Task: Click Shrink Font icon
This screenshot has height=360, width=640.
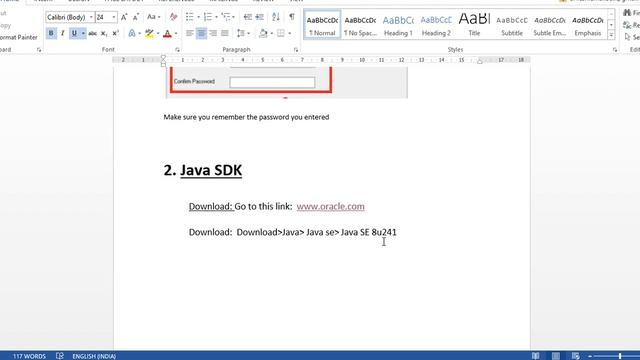Action: click(x=136, y=17)
